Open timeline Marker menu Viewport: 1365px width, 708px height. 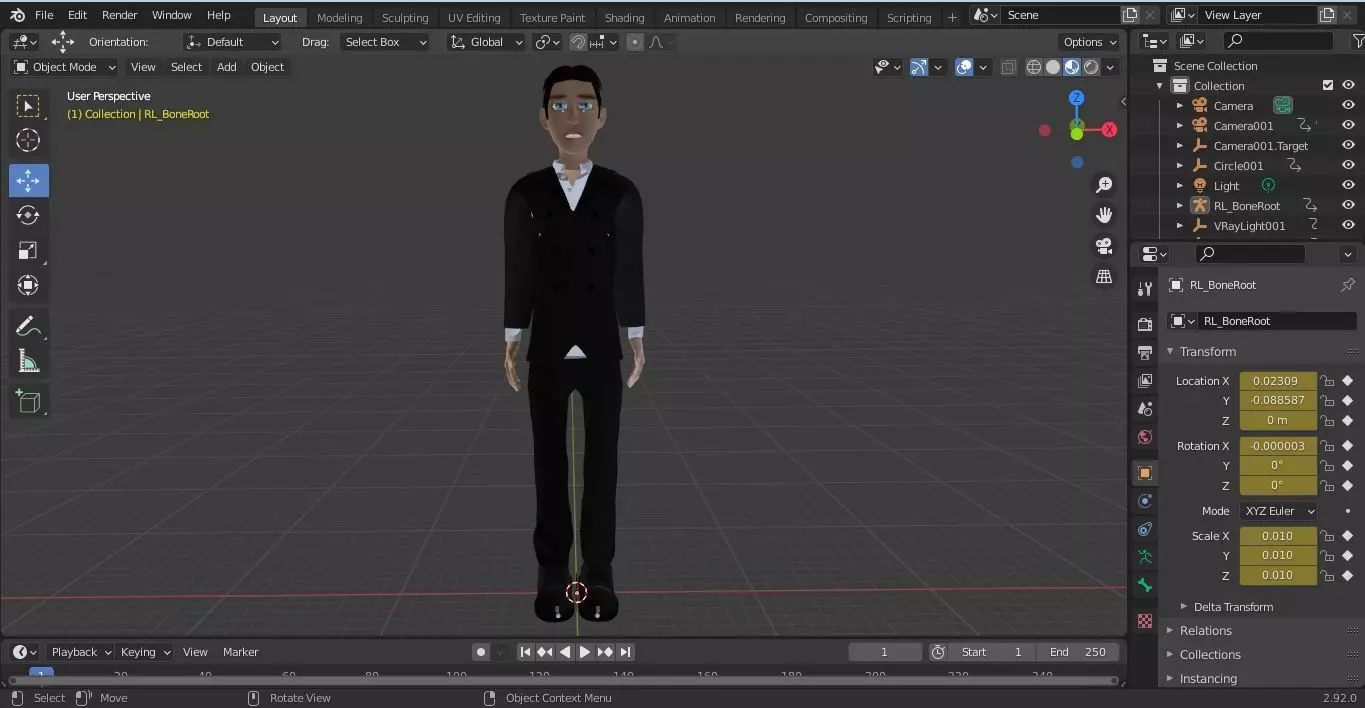[x=240, y=652]
